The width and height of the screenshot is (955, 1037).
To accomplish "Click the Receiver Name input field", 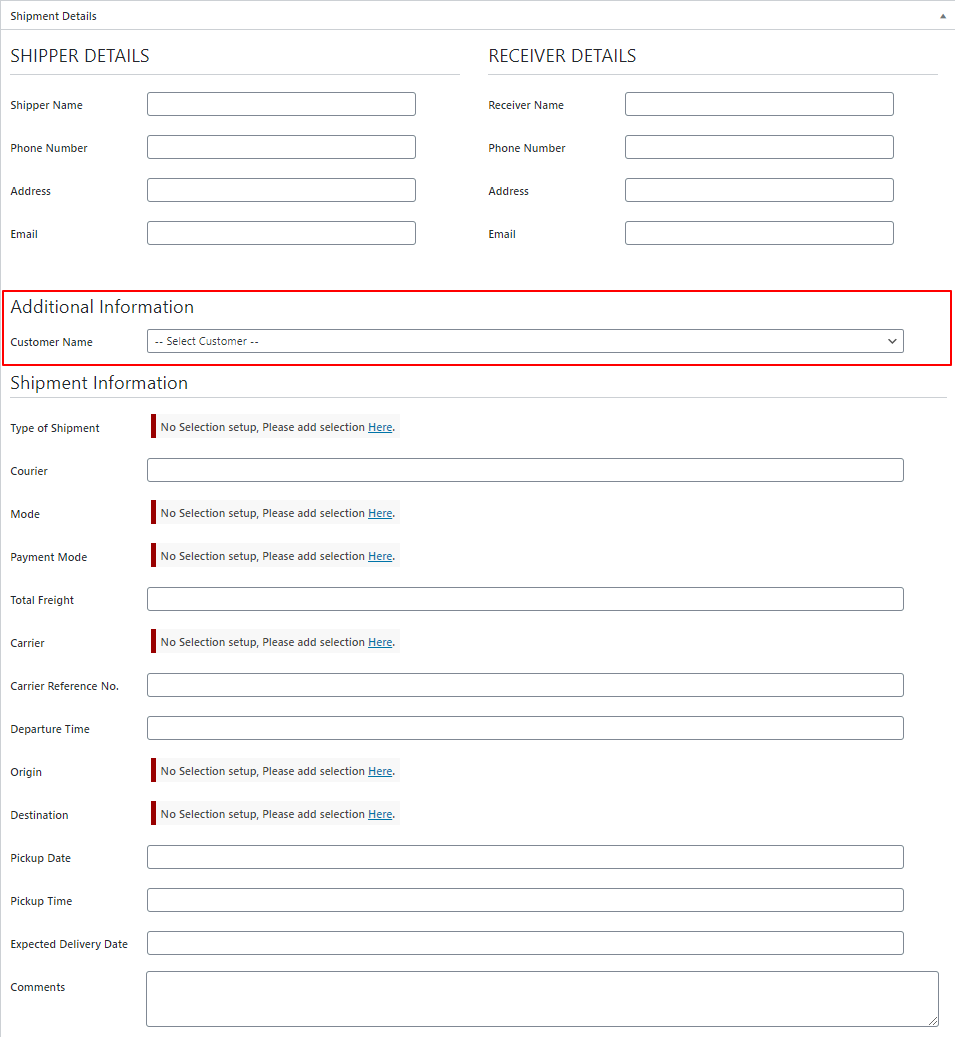I will [759, 104].
